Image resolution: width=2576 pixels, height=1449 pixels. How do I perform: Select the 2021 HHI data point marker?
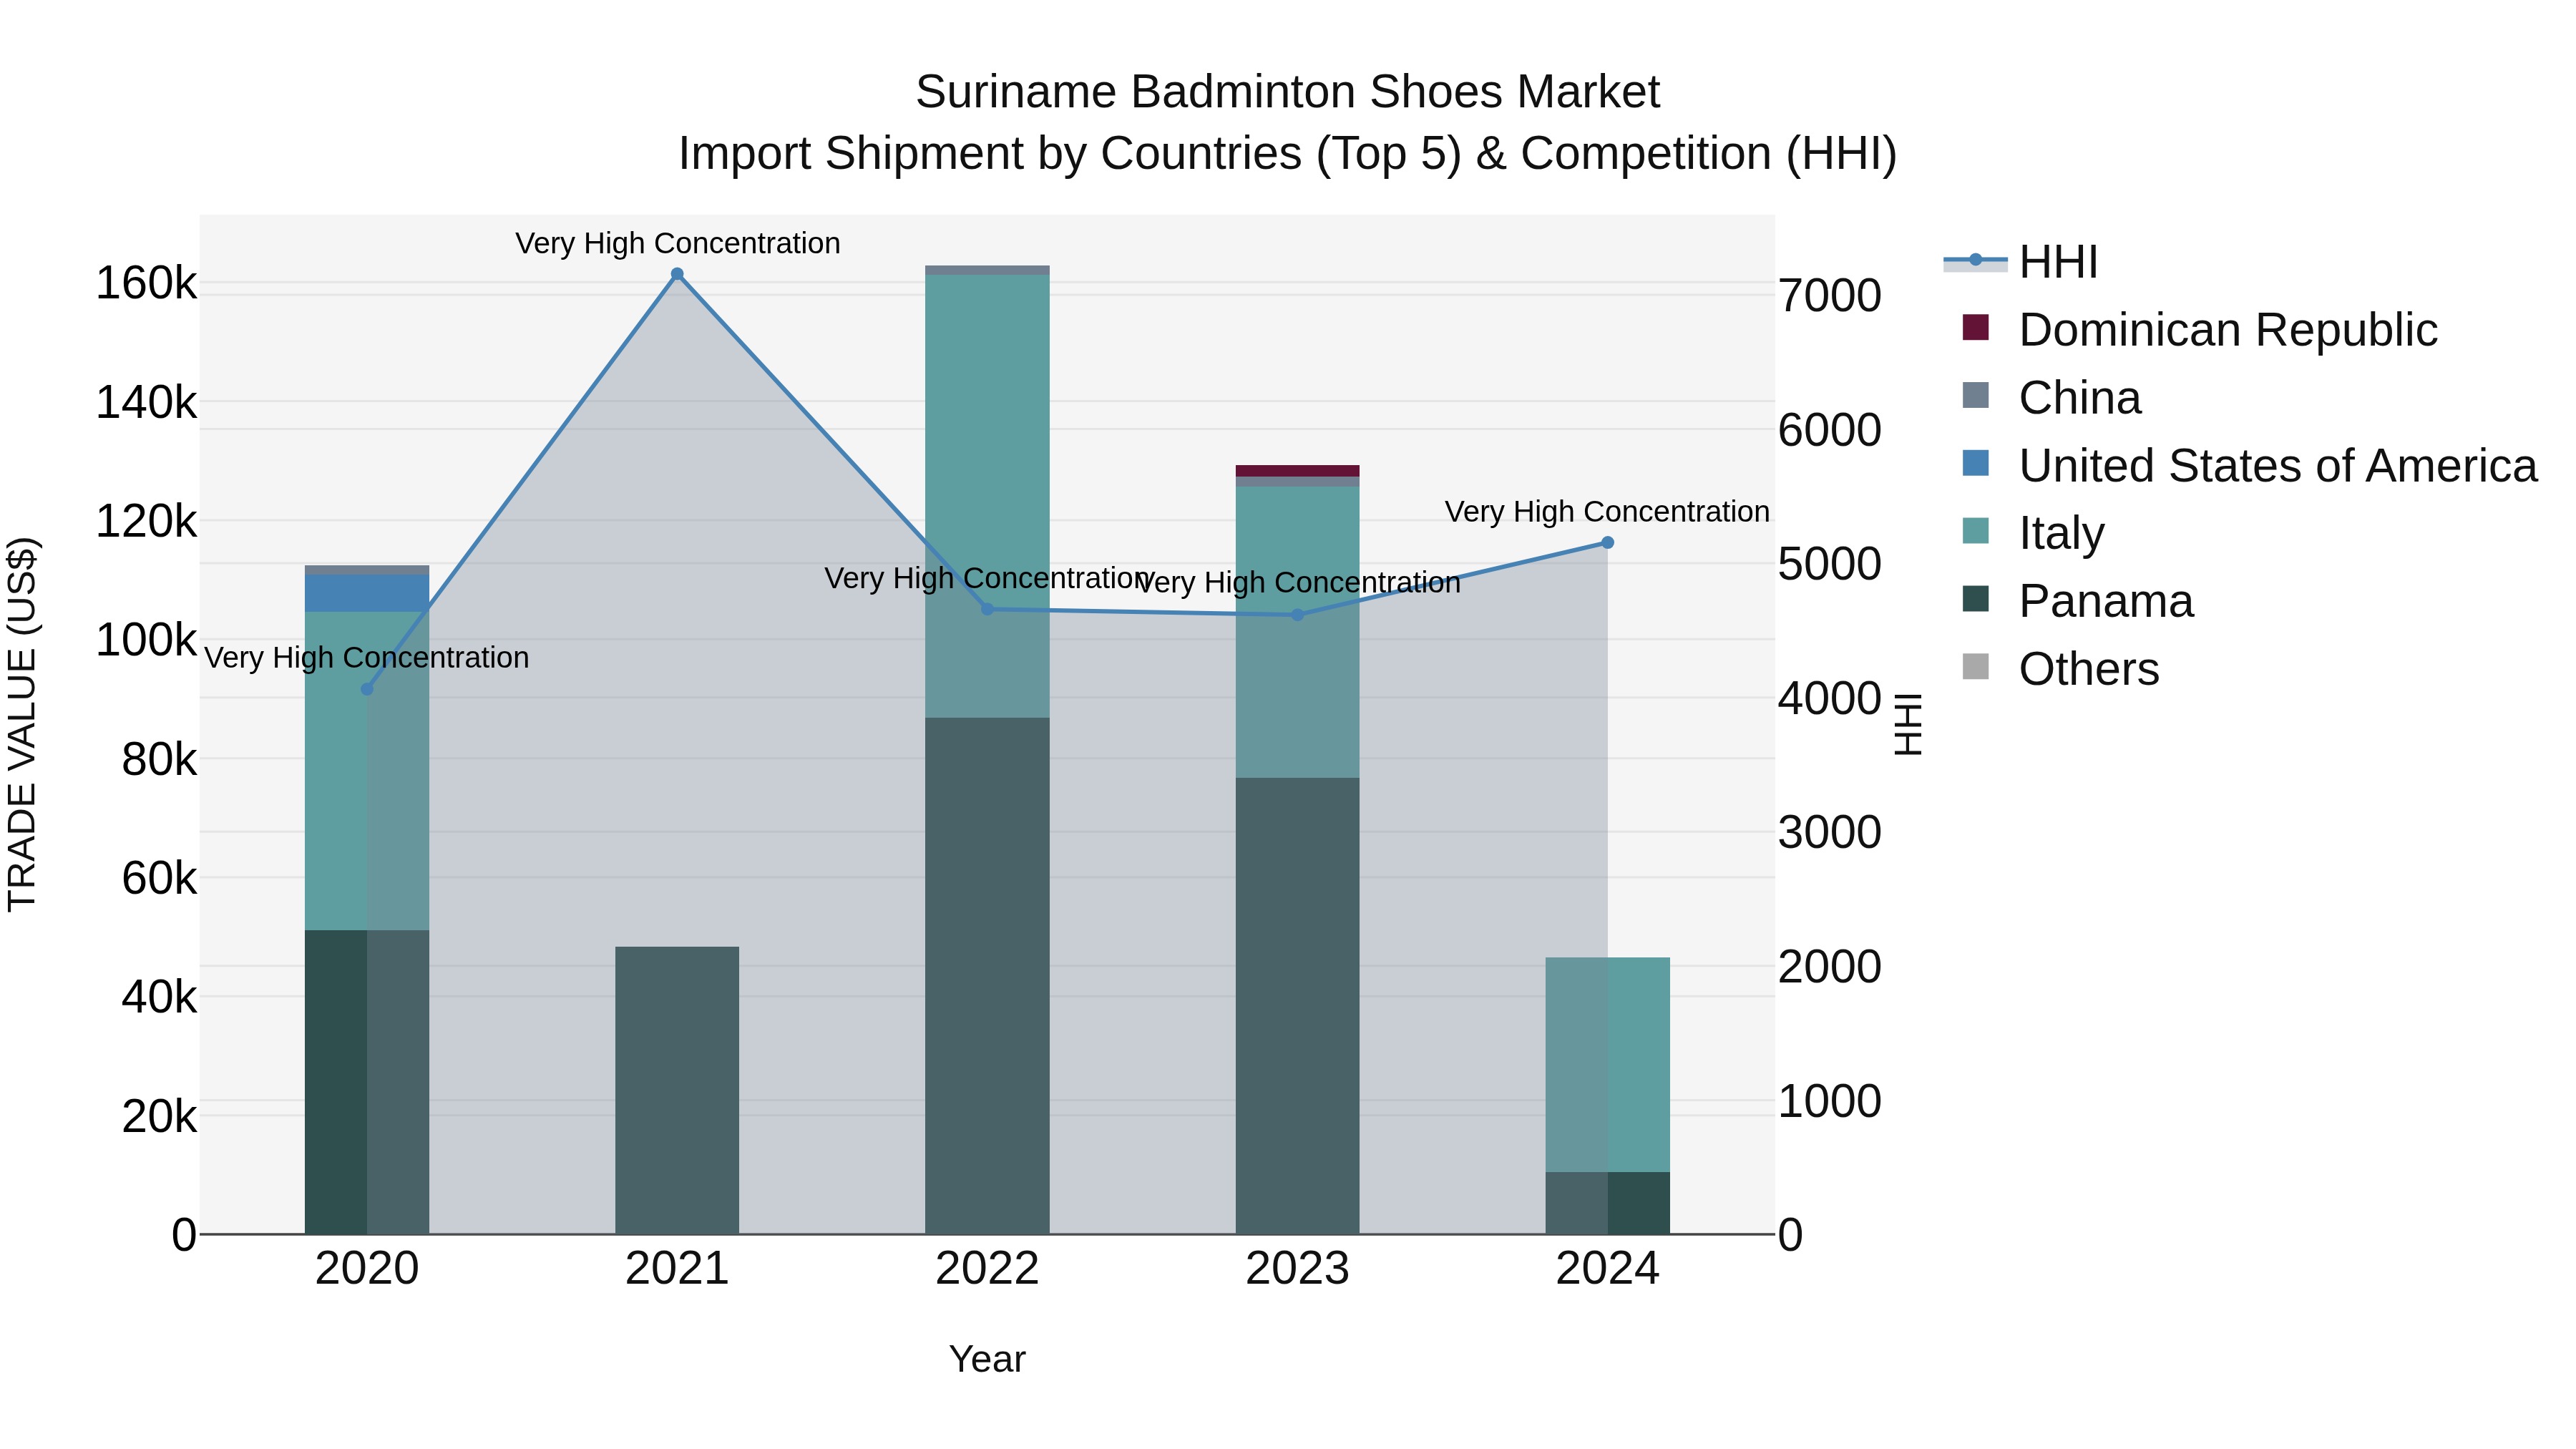tap(677, 274)
